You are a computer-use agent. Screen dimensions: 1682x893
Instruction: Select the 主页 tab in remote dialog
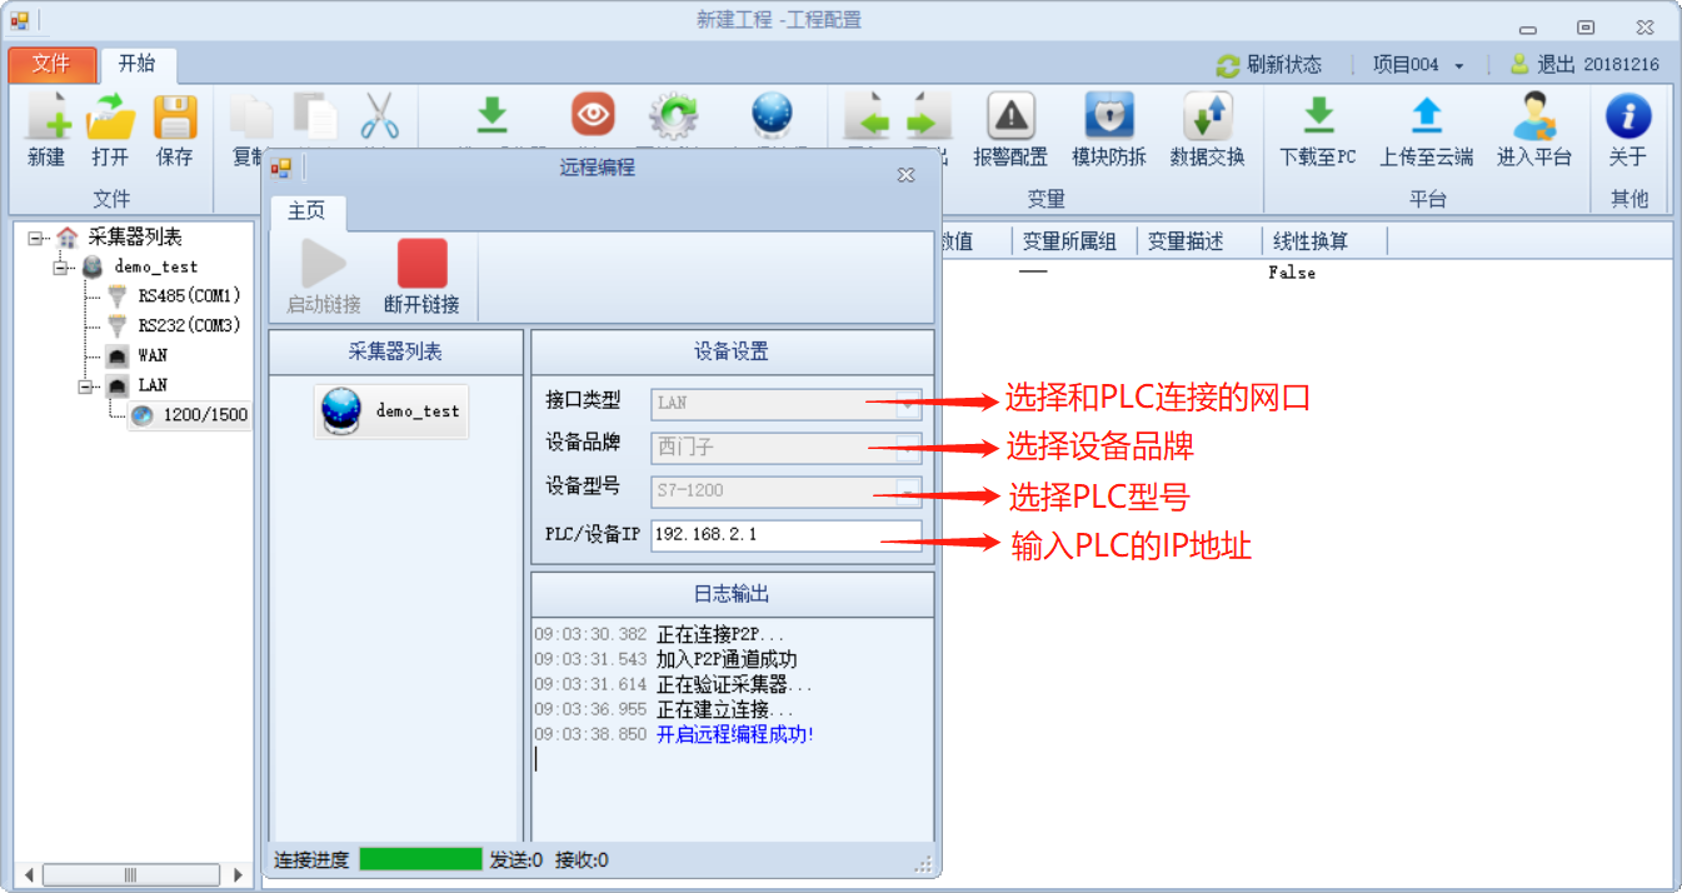(x=307, y=211)
